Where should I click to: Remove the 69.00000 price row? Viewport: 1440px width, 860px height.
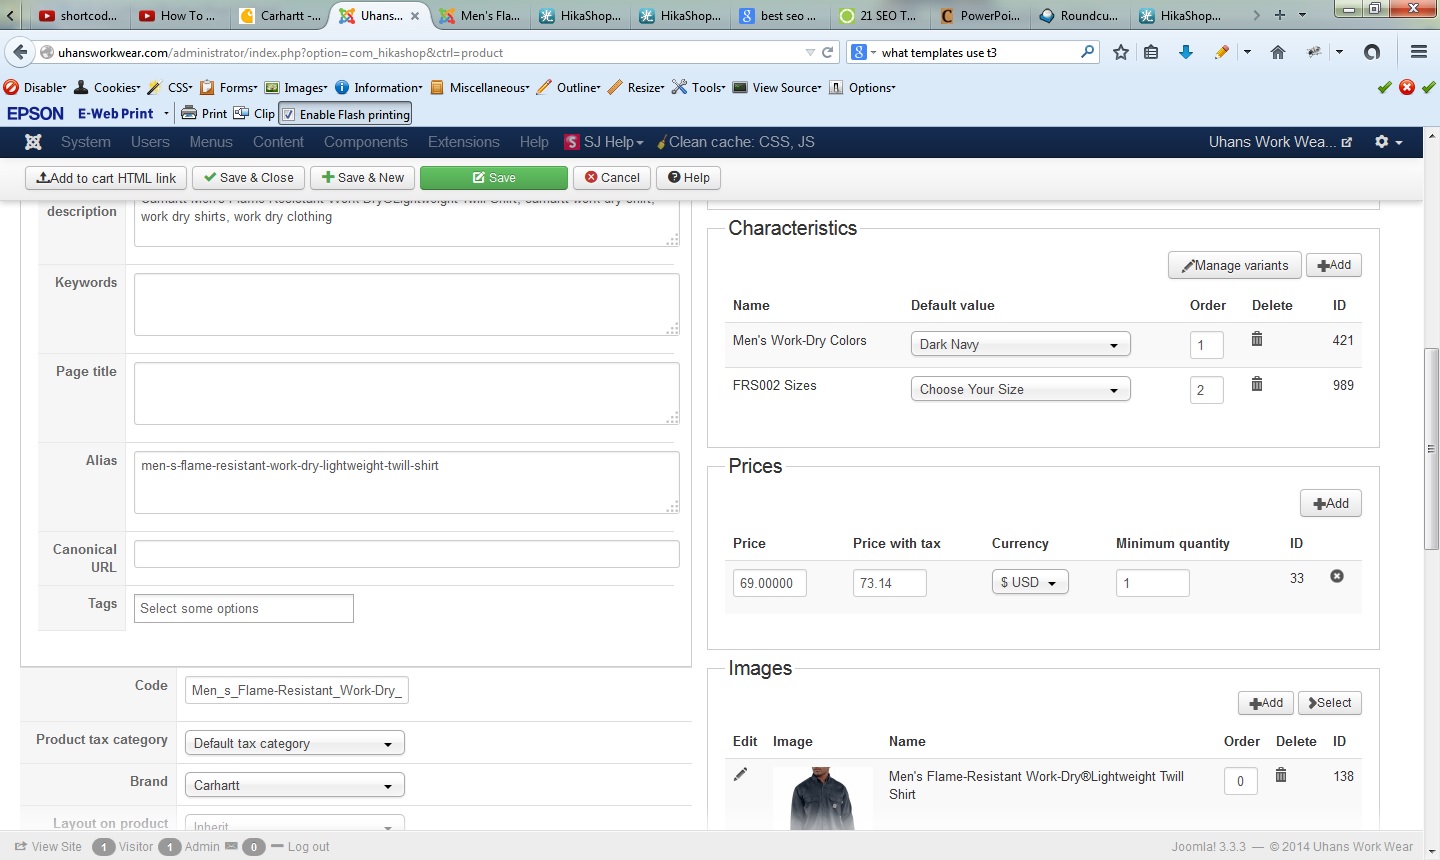click(x=1337, y=577)
